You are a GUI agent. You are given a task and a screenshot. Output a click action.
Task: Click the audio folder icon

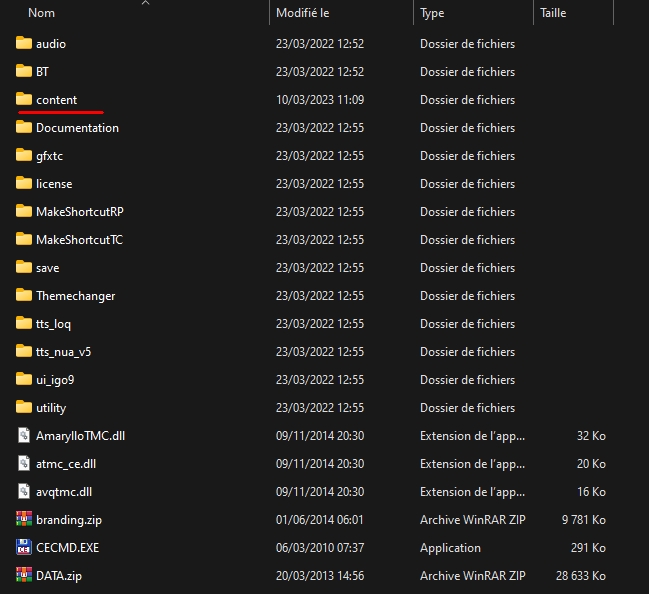point(25,44)
